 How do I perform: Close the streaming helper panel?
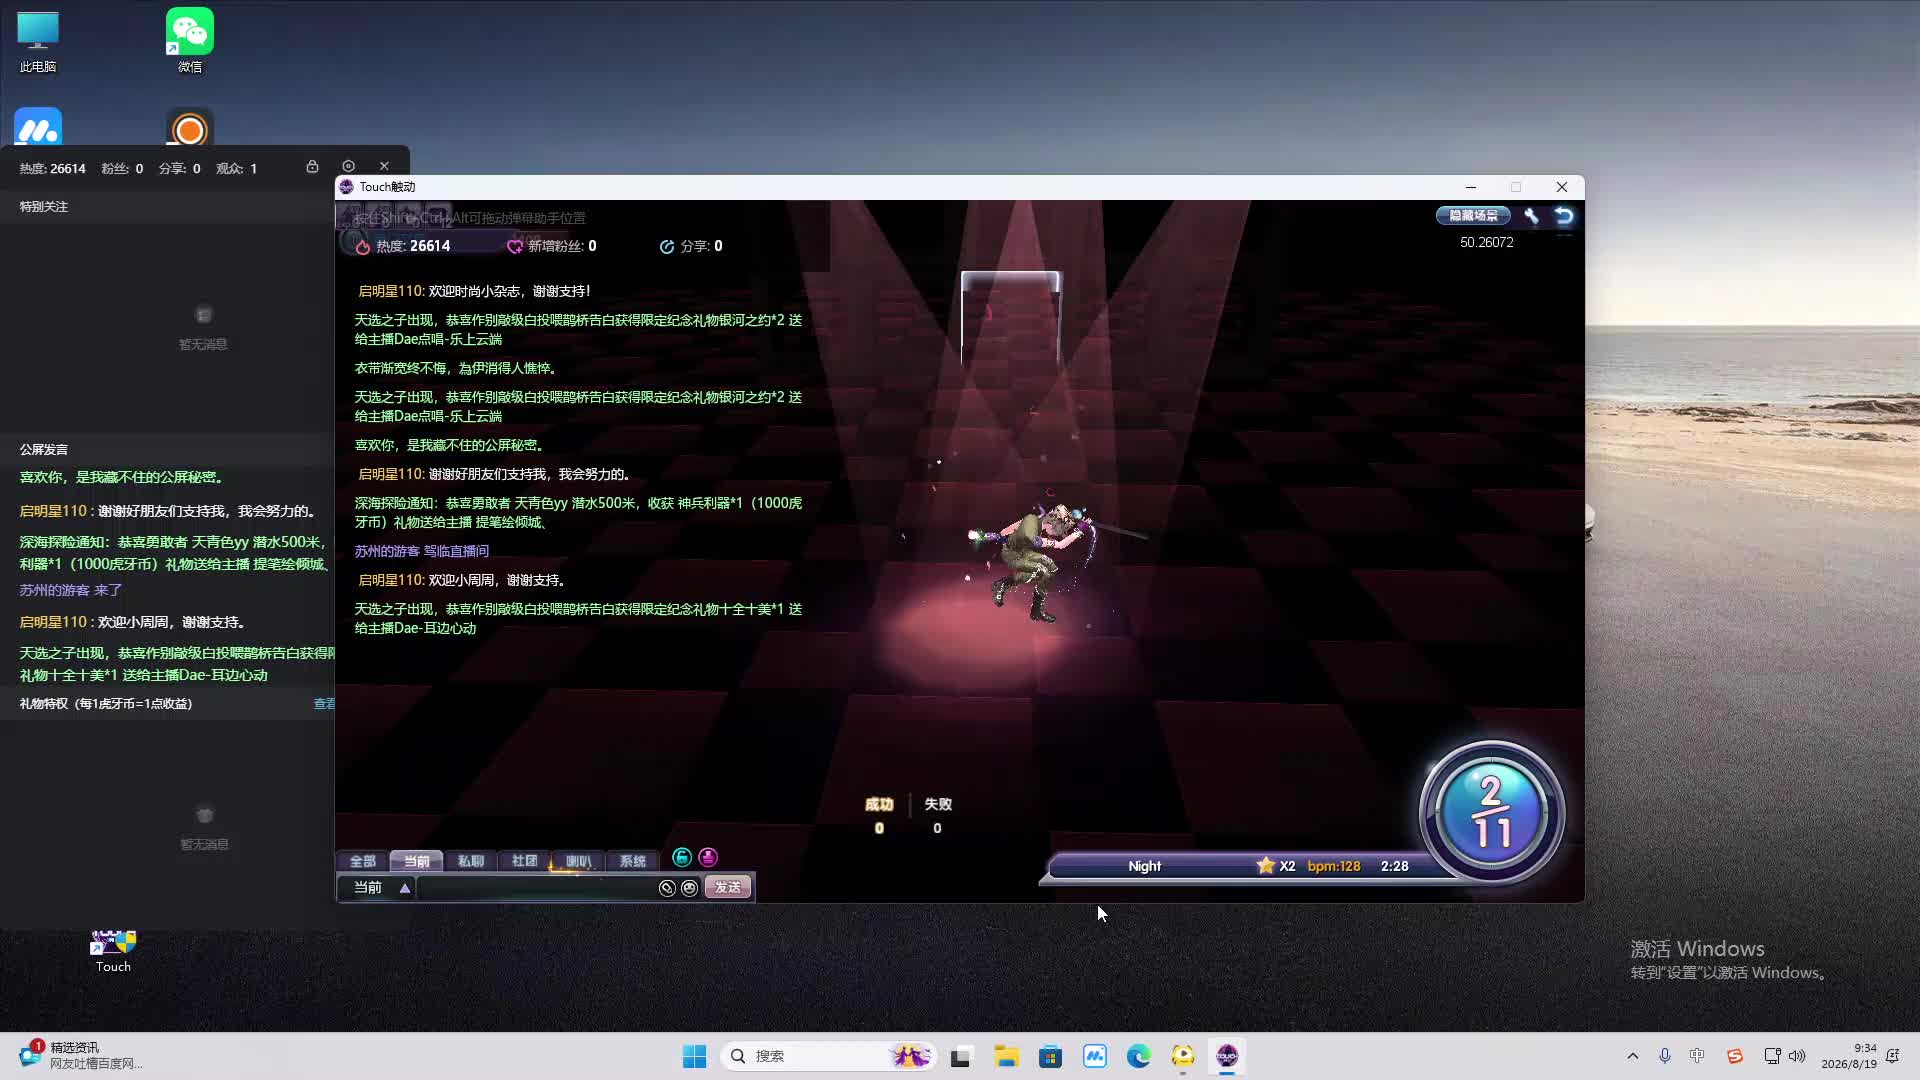384,166
